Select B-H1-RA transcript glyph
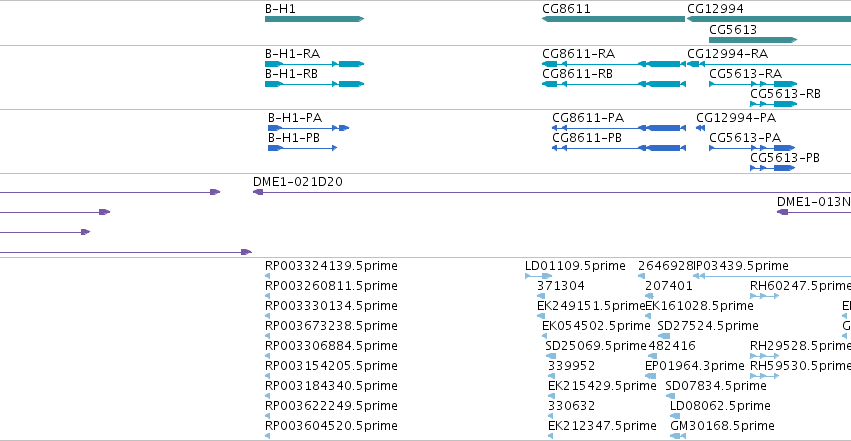 (314, 64)
